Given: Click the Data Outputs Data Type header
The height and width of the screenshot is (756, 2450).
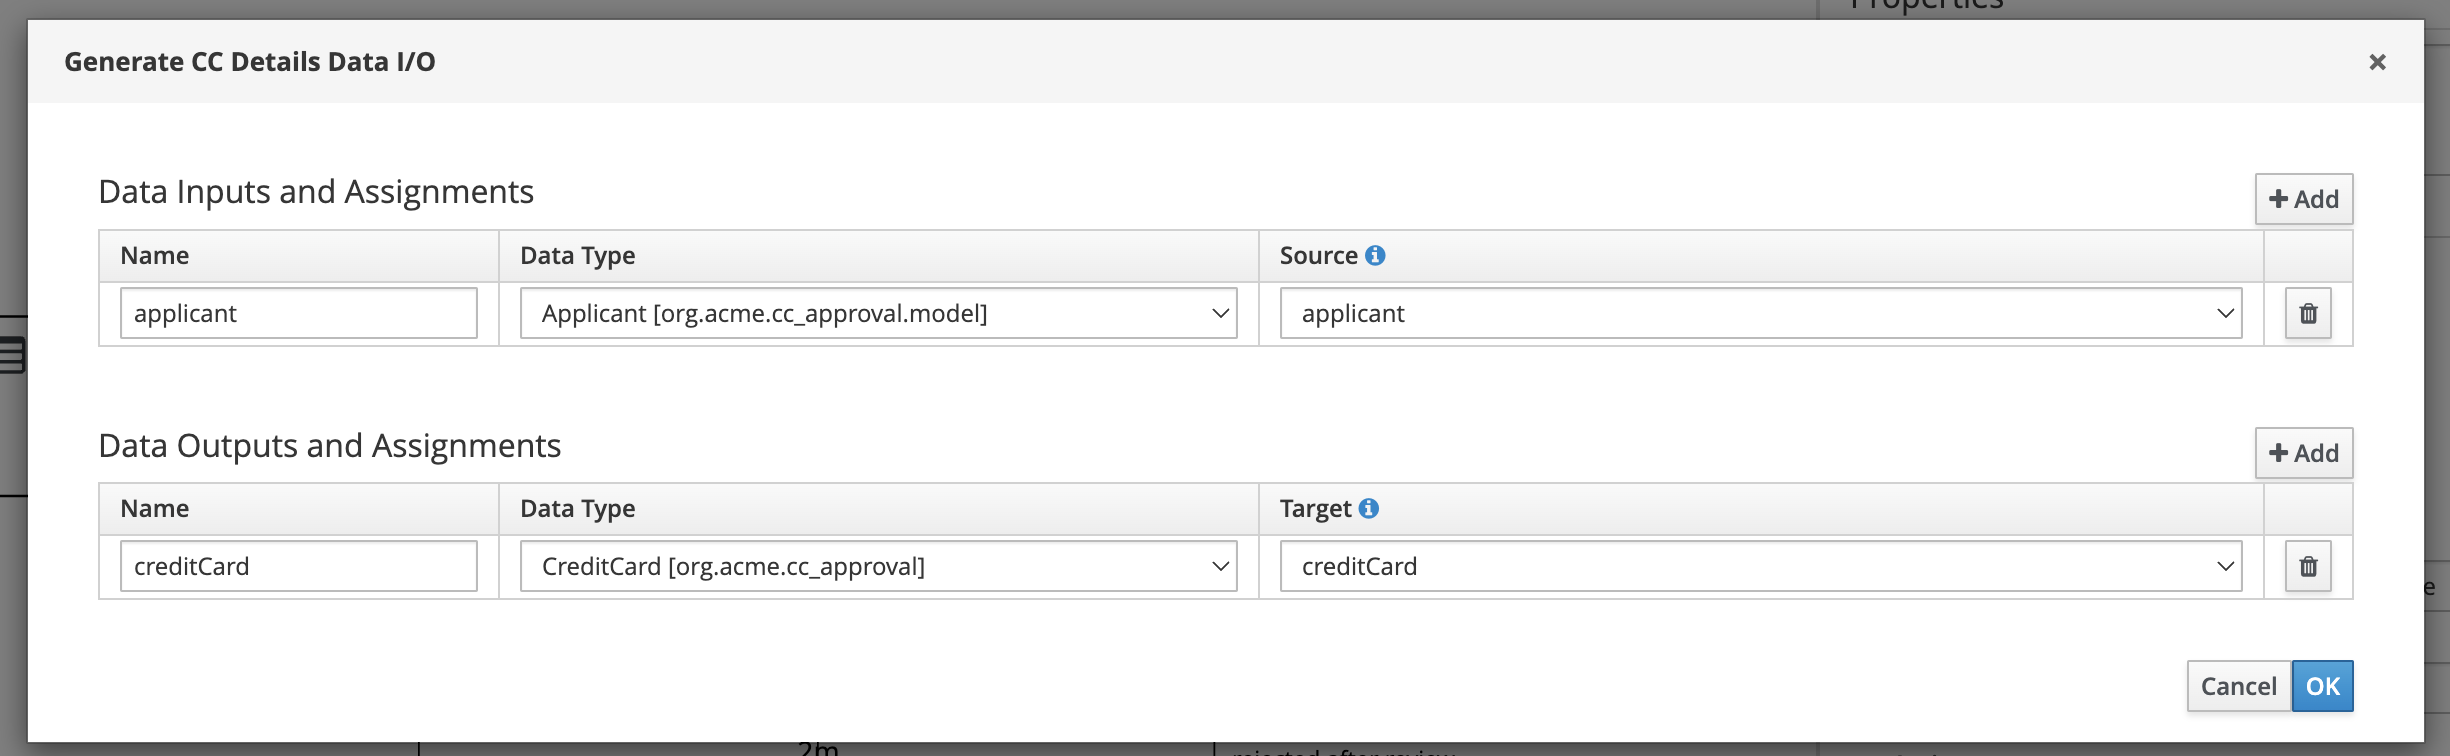Looking at the screenshot, I should pos(578,509).
